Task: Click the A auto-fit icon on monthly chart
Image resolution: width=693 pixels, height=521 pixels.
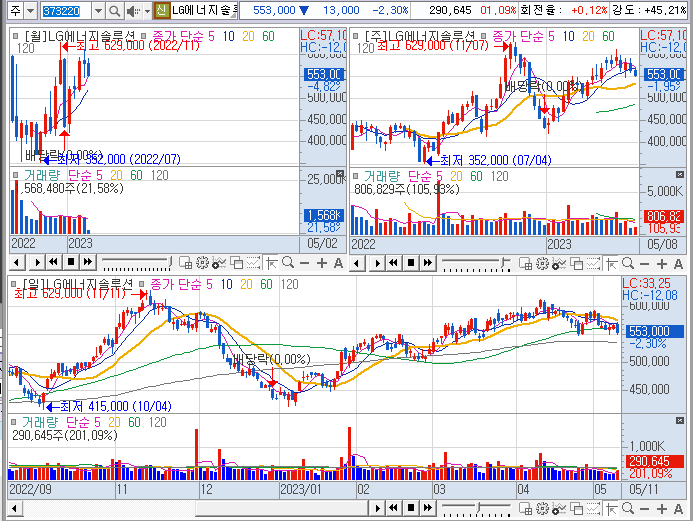Action: tap(338, 263)
